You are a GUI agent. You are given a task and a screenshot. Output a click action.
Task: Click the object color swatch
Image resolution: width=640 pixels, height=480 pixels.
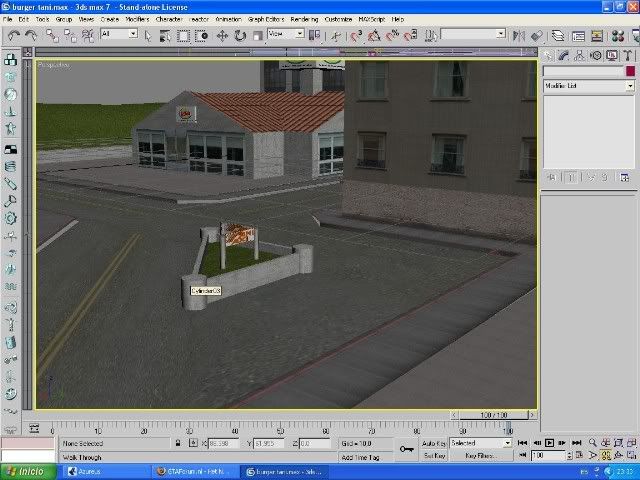coord(630,71)
